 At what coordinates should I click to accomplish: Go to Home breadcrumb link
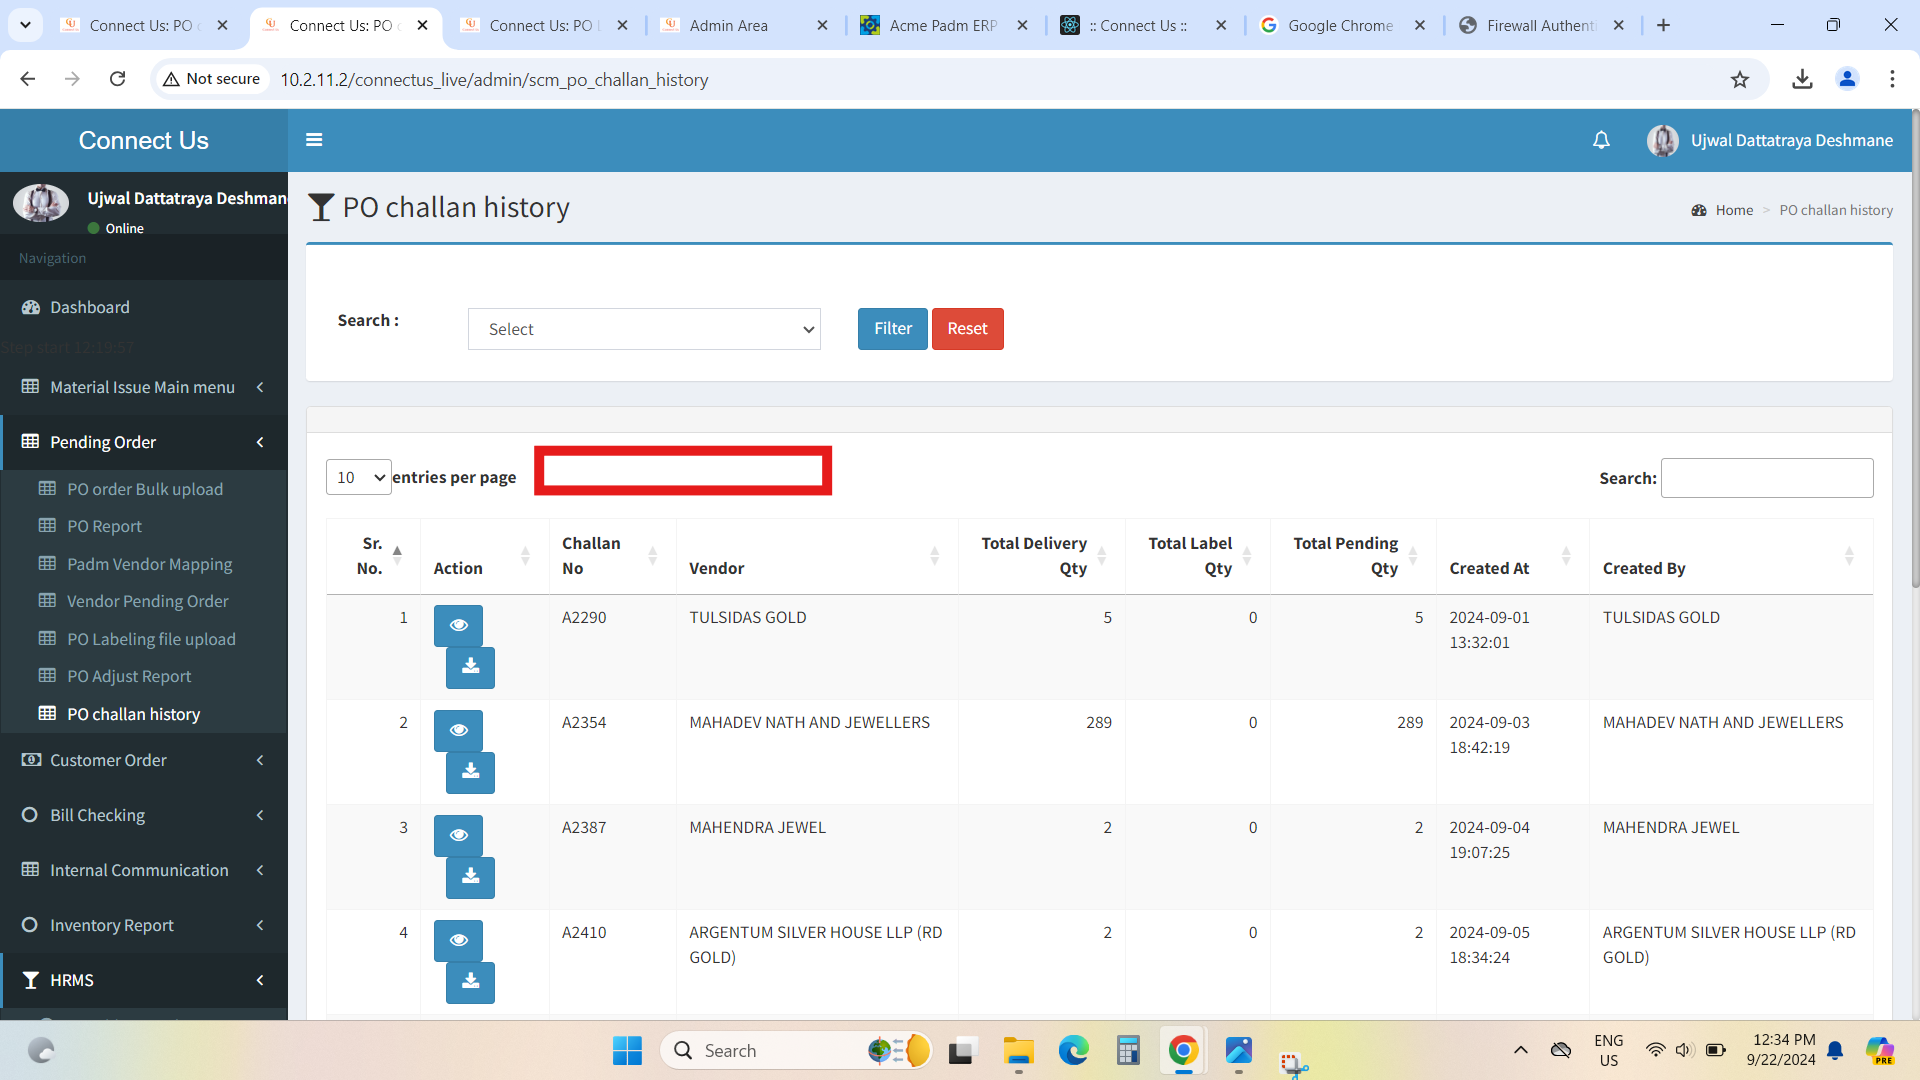coord(1734,210)
